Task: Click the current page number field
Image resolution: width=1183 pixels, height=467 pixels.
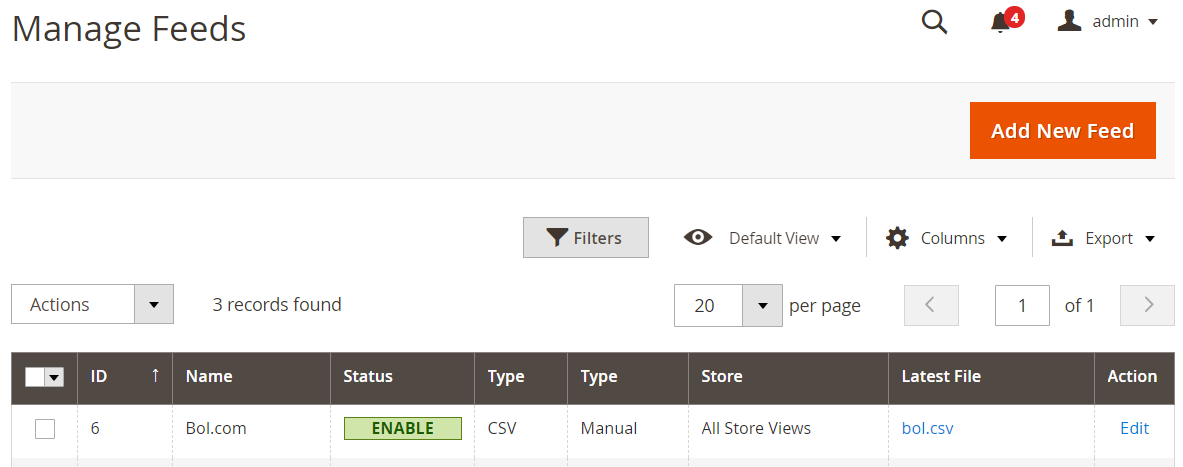Action: coord(1022,306)
